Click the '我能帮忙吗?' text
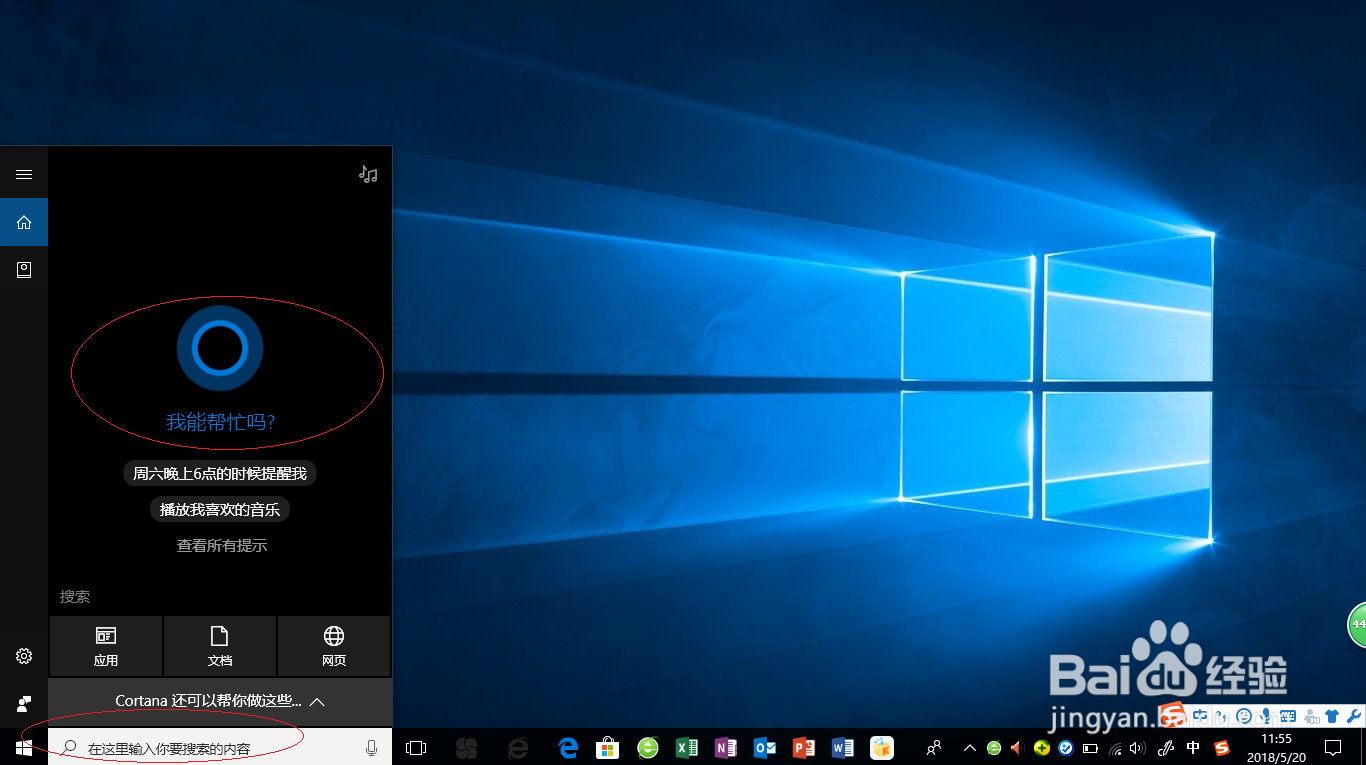The image size is (1366, 765). 220,423
